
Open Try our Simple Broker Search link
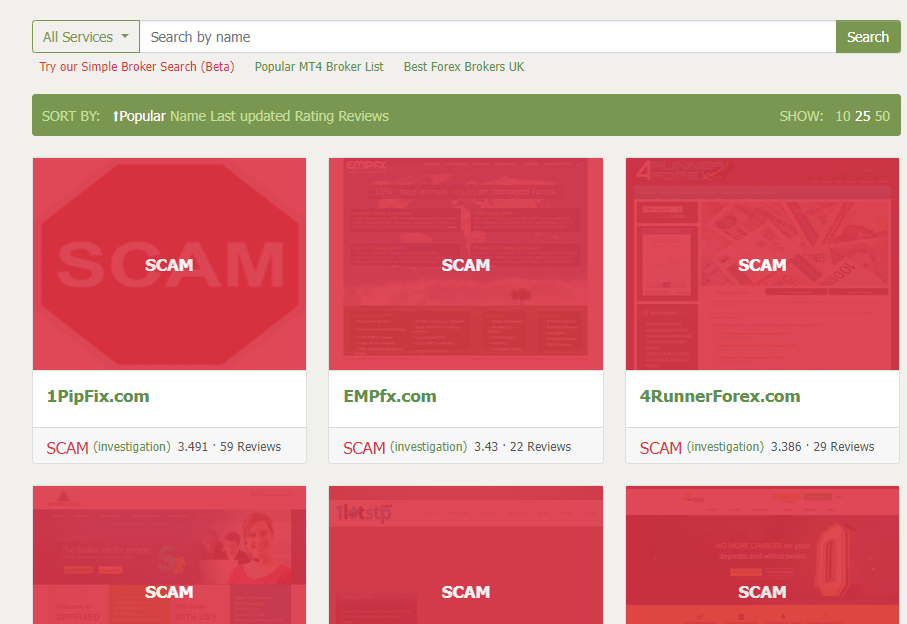[137, 67]
